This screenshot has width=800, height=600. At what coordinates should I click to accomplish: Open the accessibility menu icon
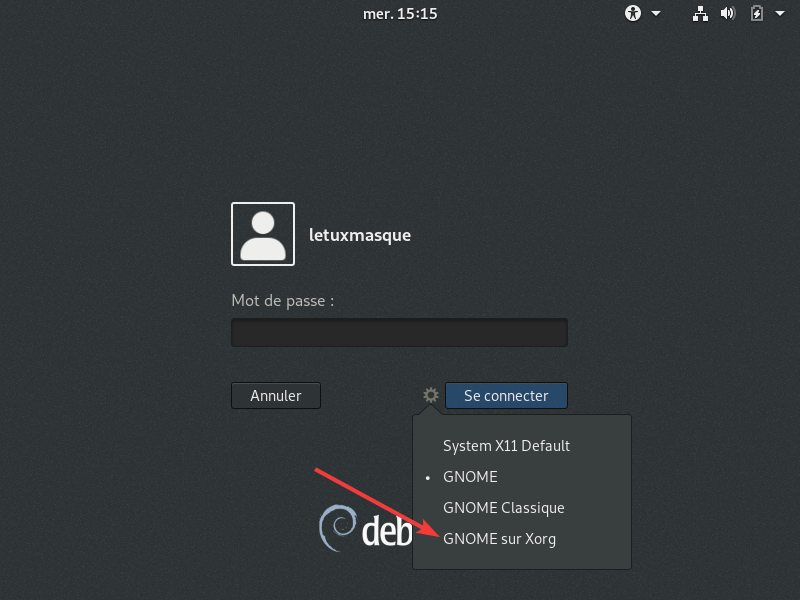(633, 13)
